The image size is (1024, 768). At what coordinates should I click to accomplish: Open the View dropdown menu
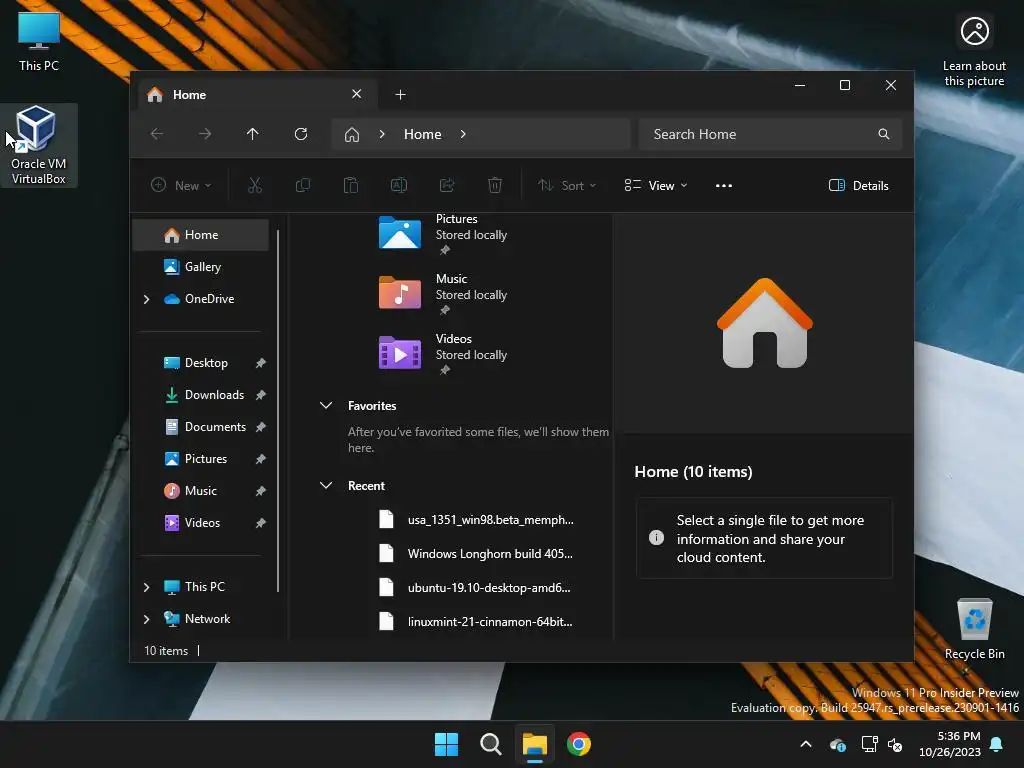pos(656,185)
